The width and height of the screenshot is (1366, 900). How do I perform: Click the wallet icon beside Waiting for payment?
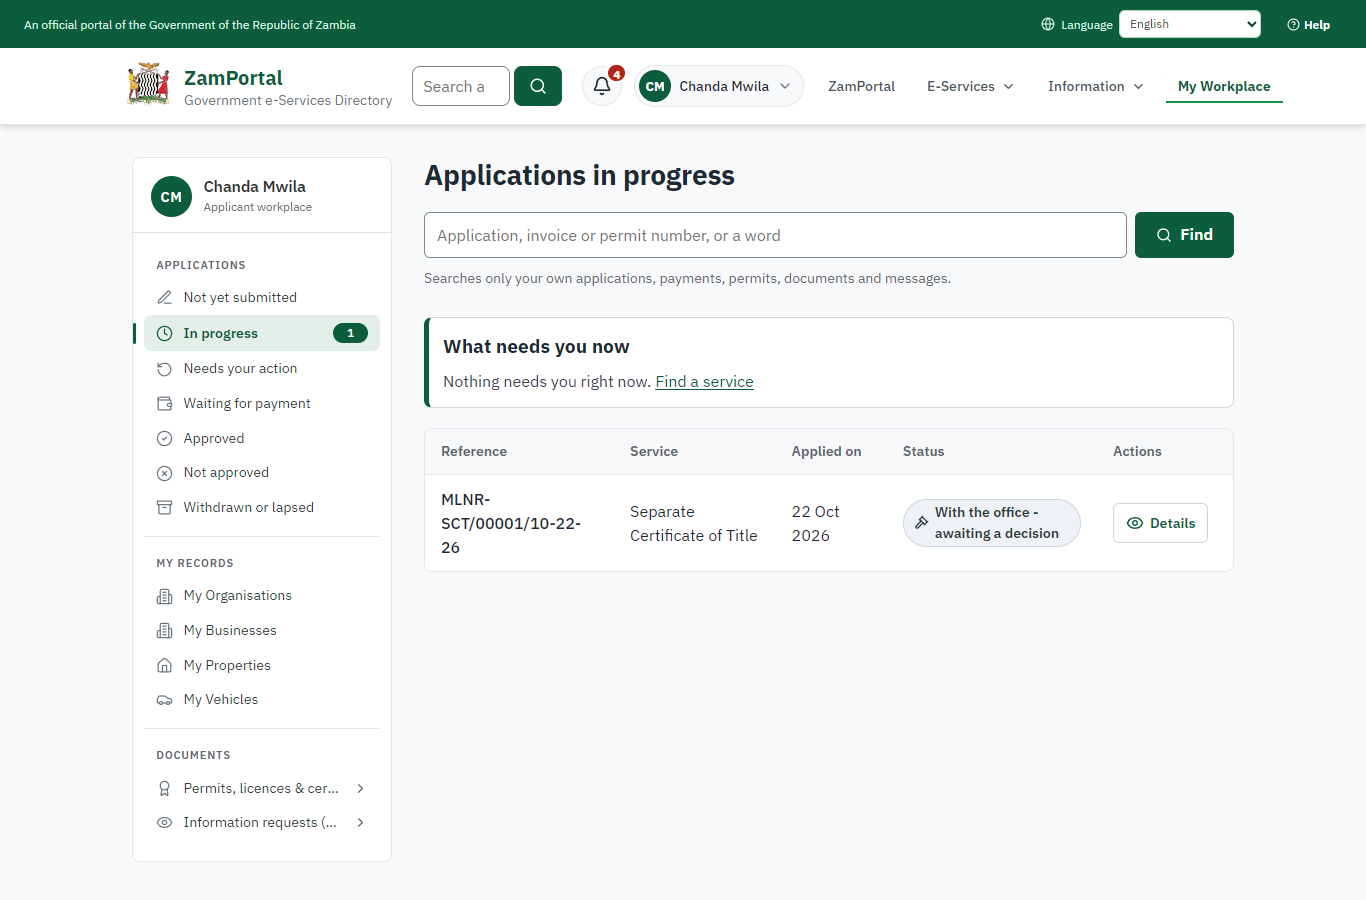(x=165, y=403)
